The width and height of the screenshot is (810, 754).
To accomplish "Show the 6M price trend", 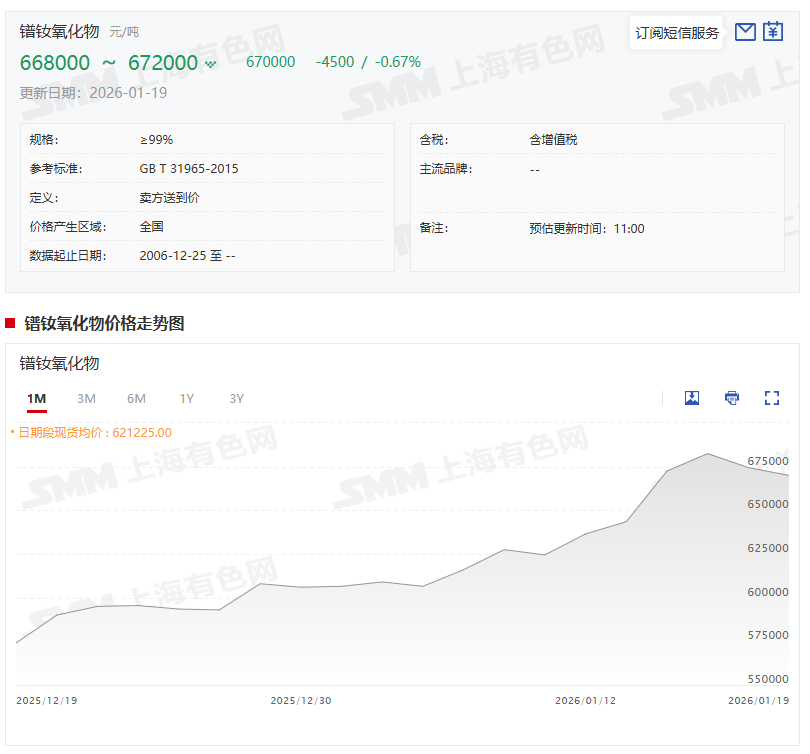I will [x=136, y=399].
